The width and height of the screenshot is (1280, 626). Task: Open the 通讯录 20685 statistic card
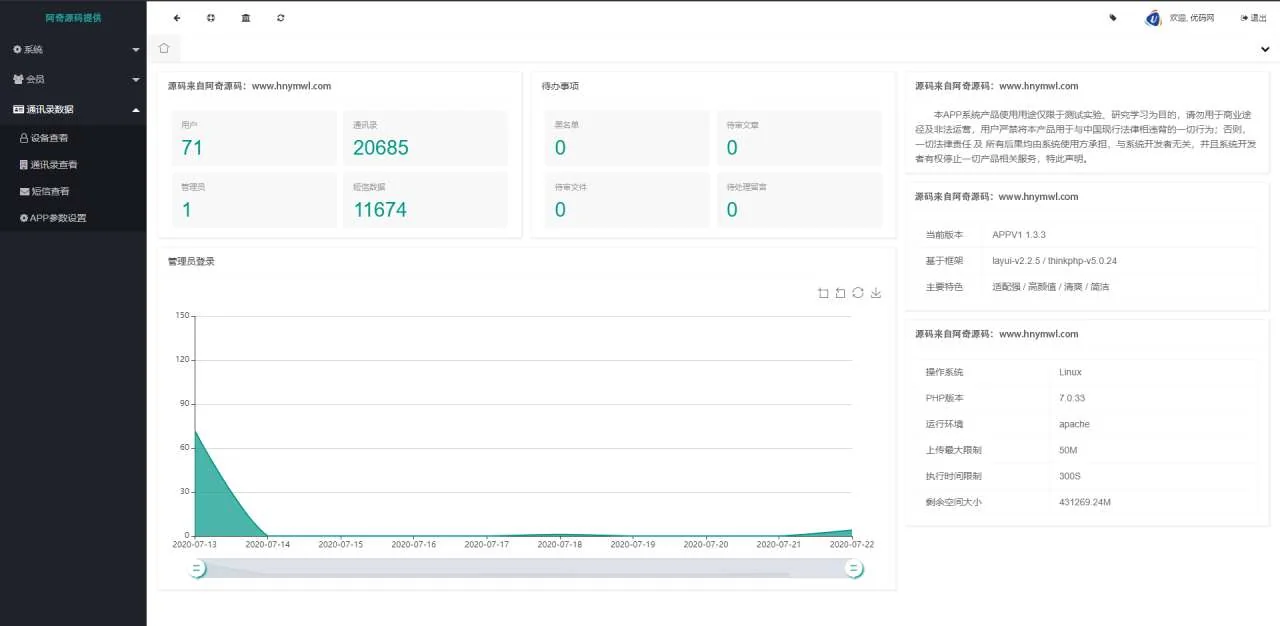[x=425, y=139]
